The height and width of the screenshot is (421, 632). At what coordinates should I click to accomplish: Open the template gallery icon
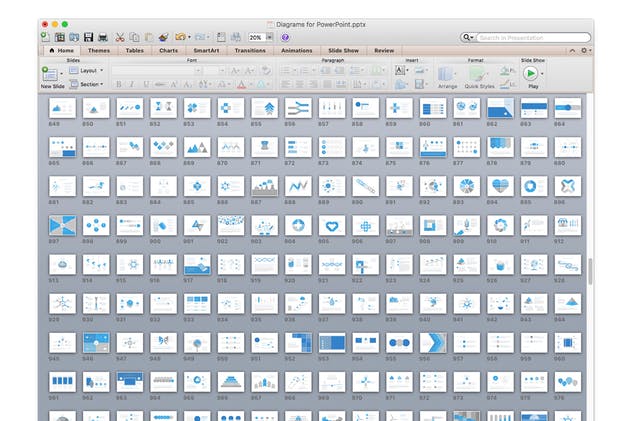click(x=60, y=37)
